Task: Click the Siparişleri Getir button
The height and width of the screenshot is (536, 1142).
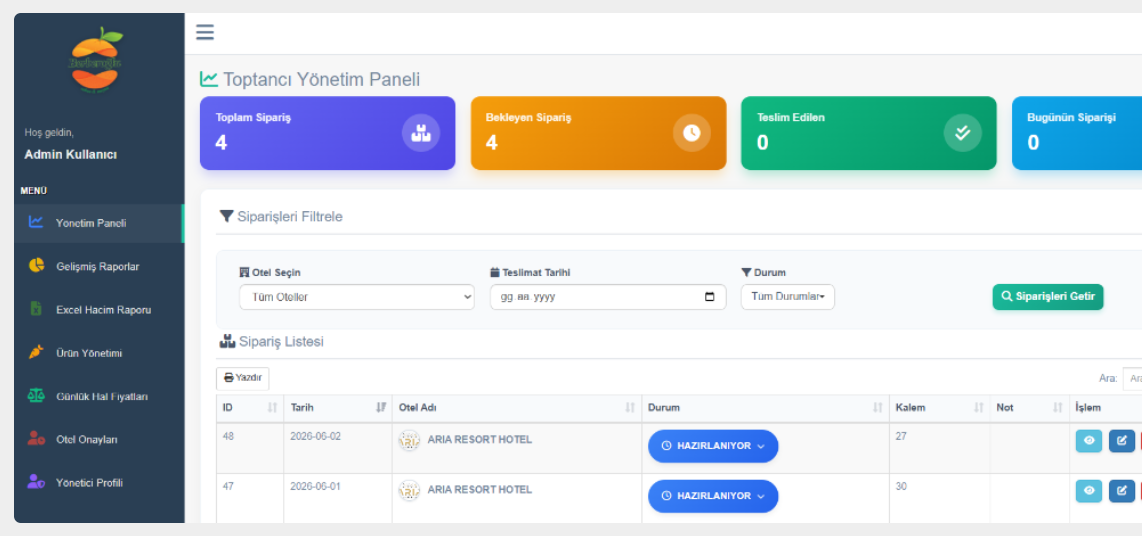Action: point(1047,297)
